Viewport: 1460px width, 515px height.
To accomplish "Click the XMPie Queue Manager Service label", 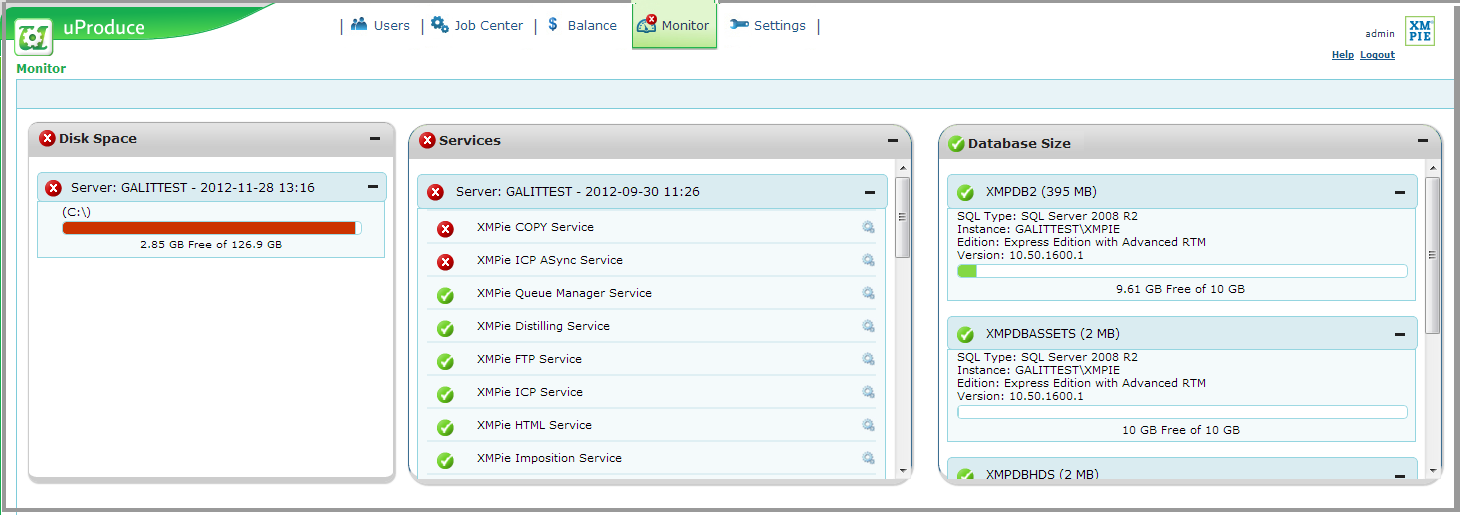I will pyautogui.click(x=564, y=293).
